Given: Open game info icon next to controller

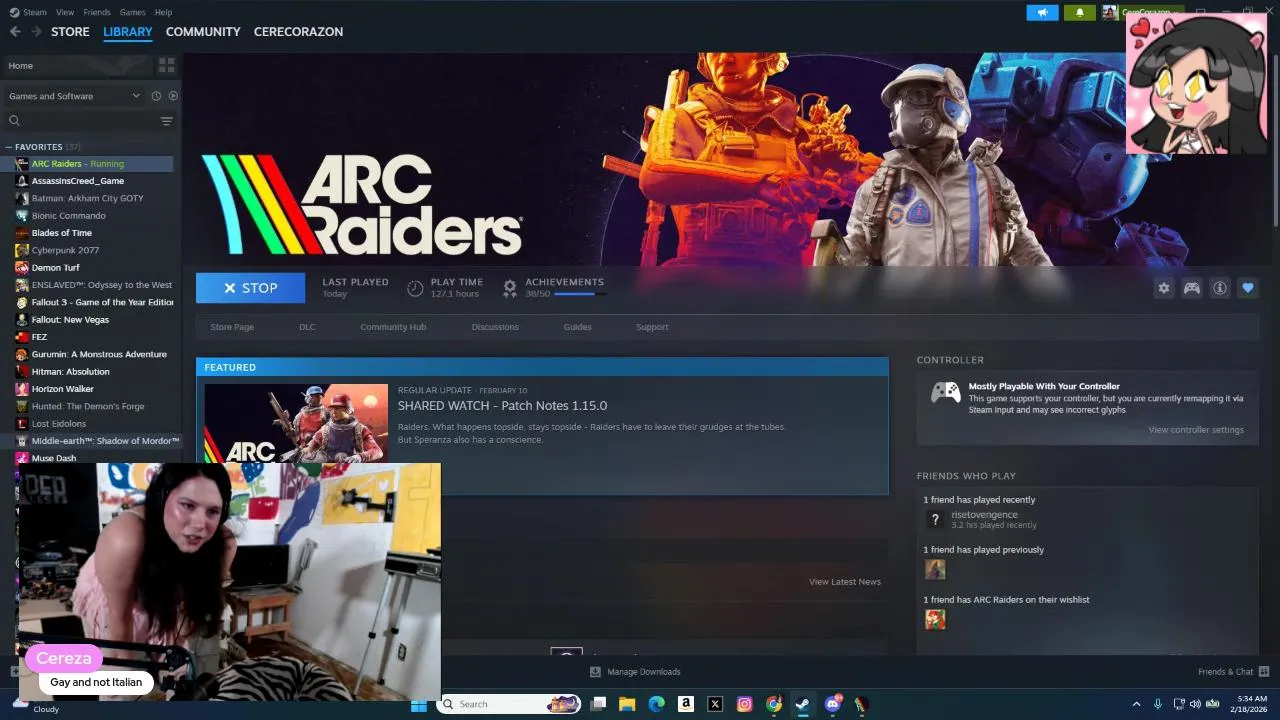Looking at the screenshot, I should click(1220, 288).
